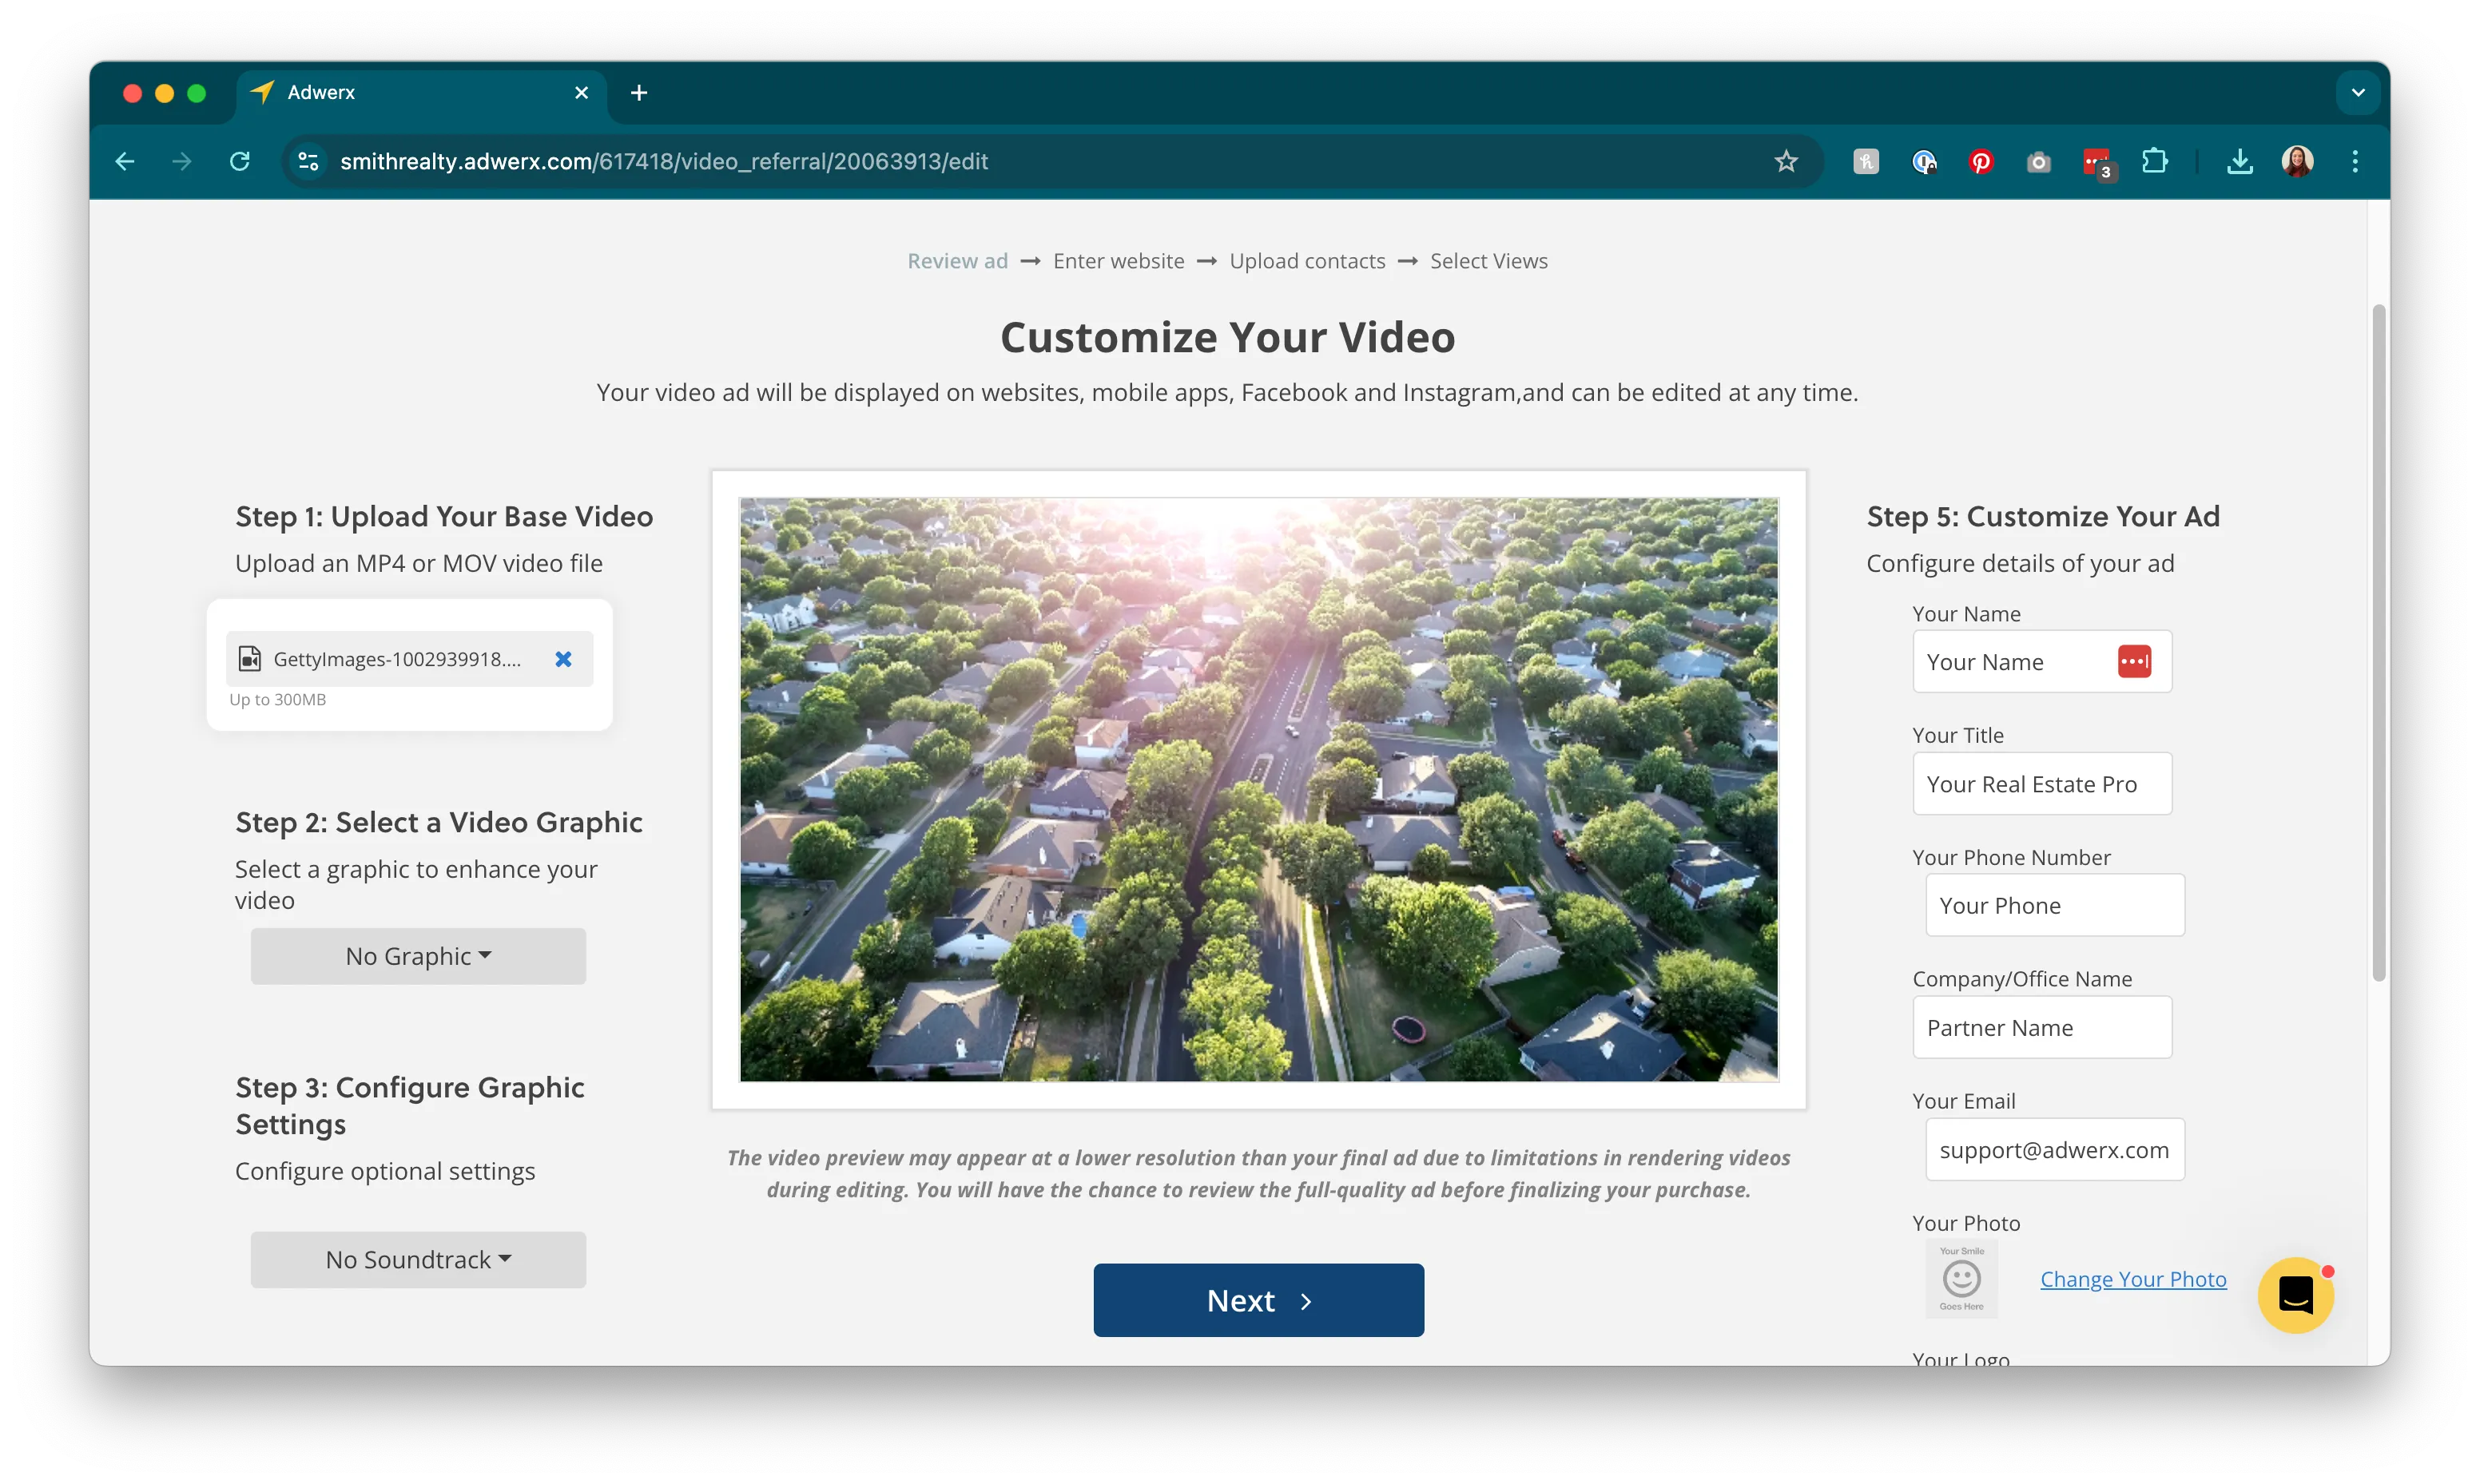Viewport: 2480px width, 1484px height.
Task: Open the Extensions puzzle menu
Action: pyautogui.click(x=2155, y=161)
